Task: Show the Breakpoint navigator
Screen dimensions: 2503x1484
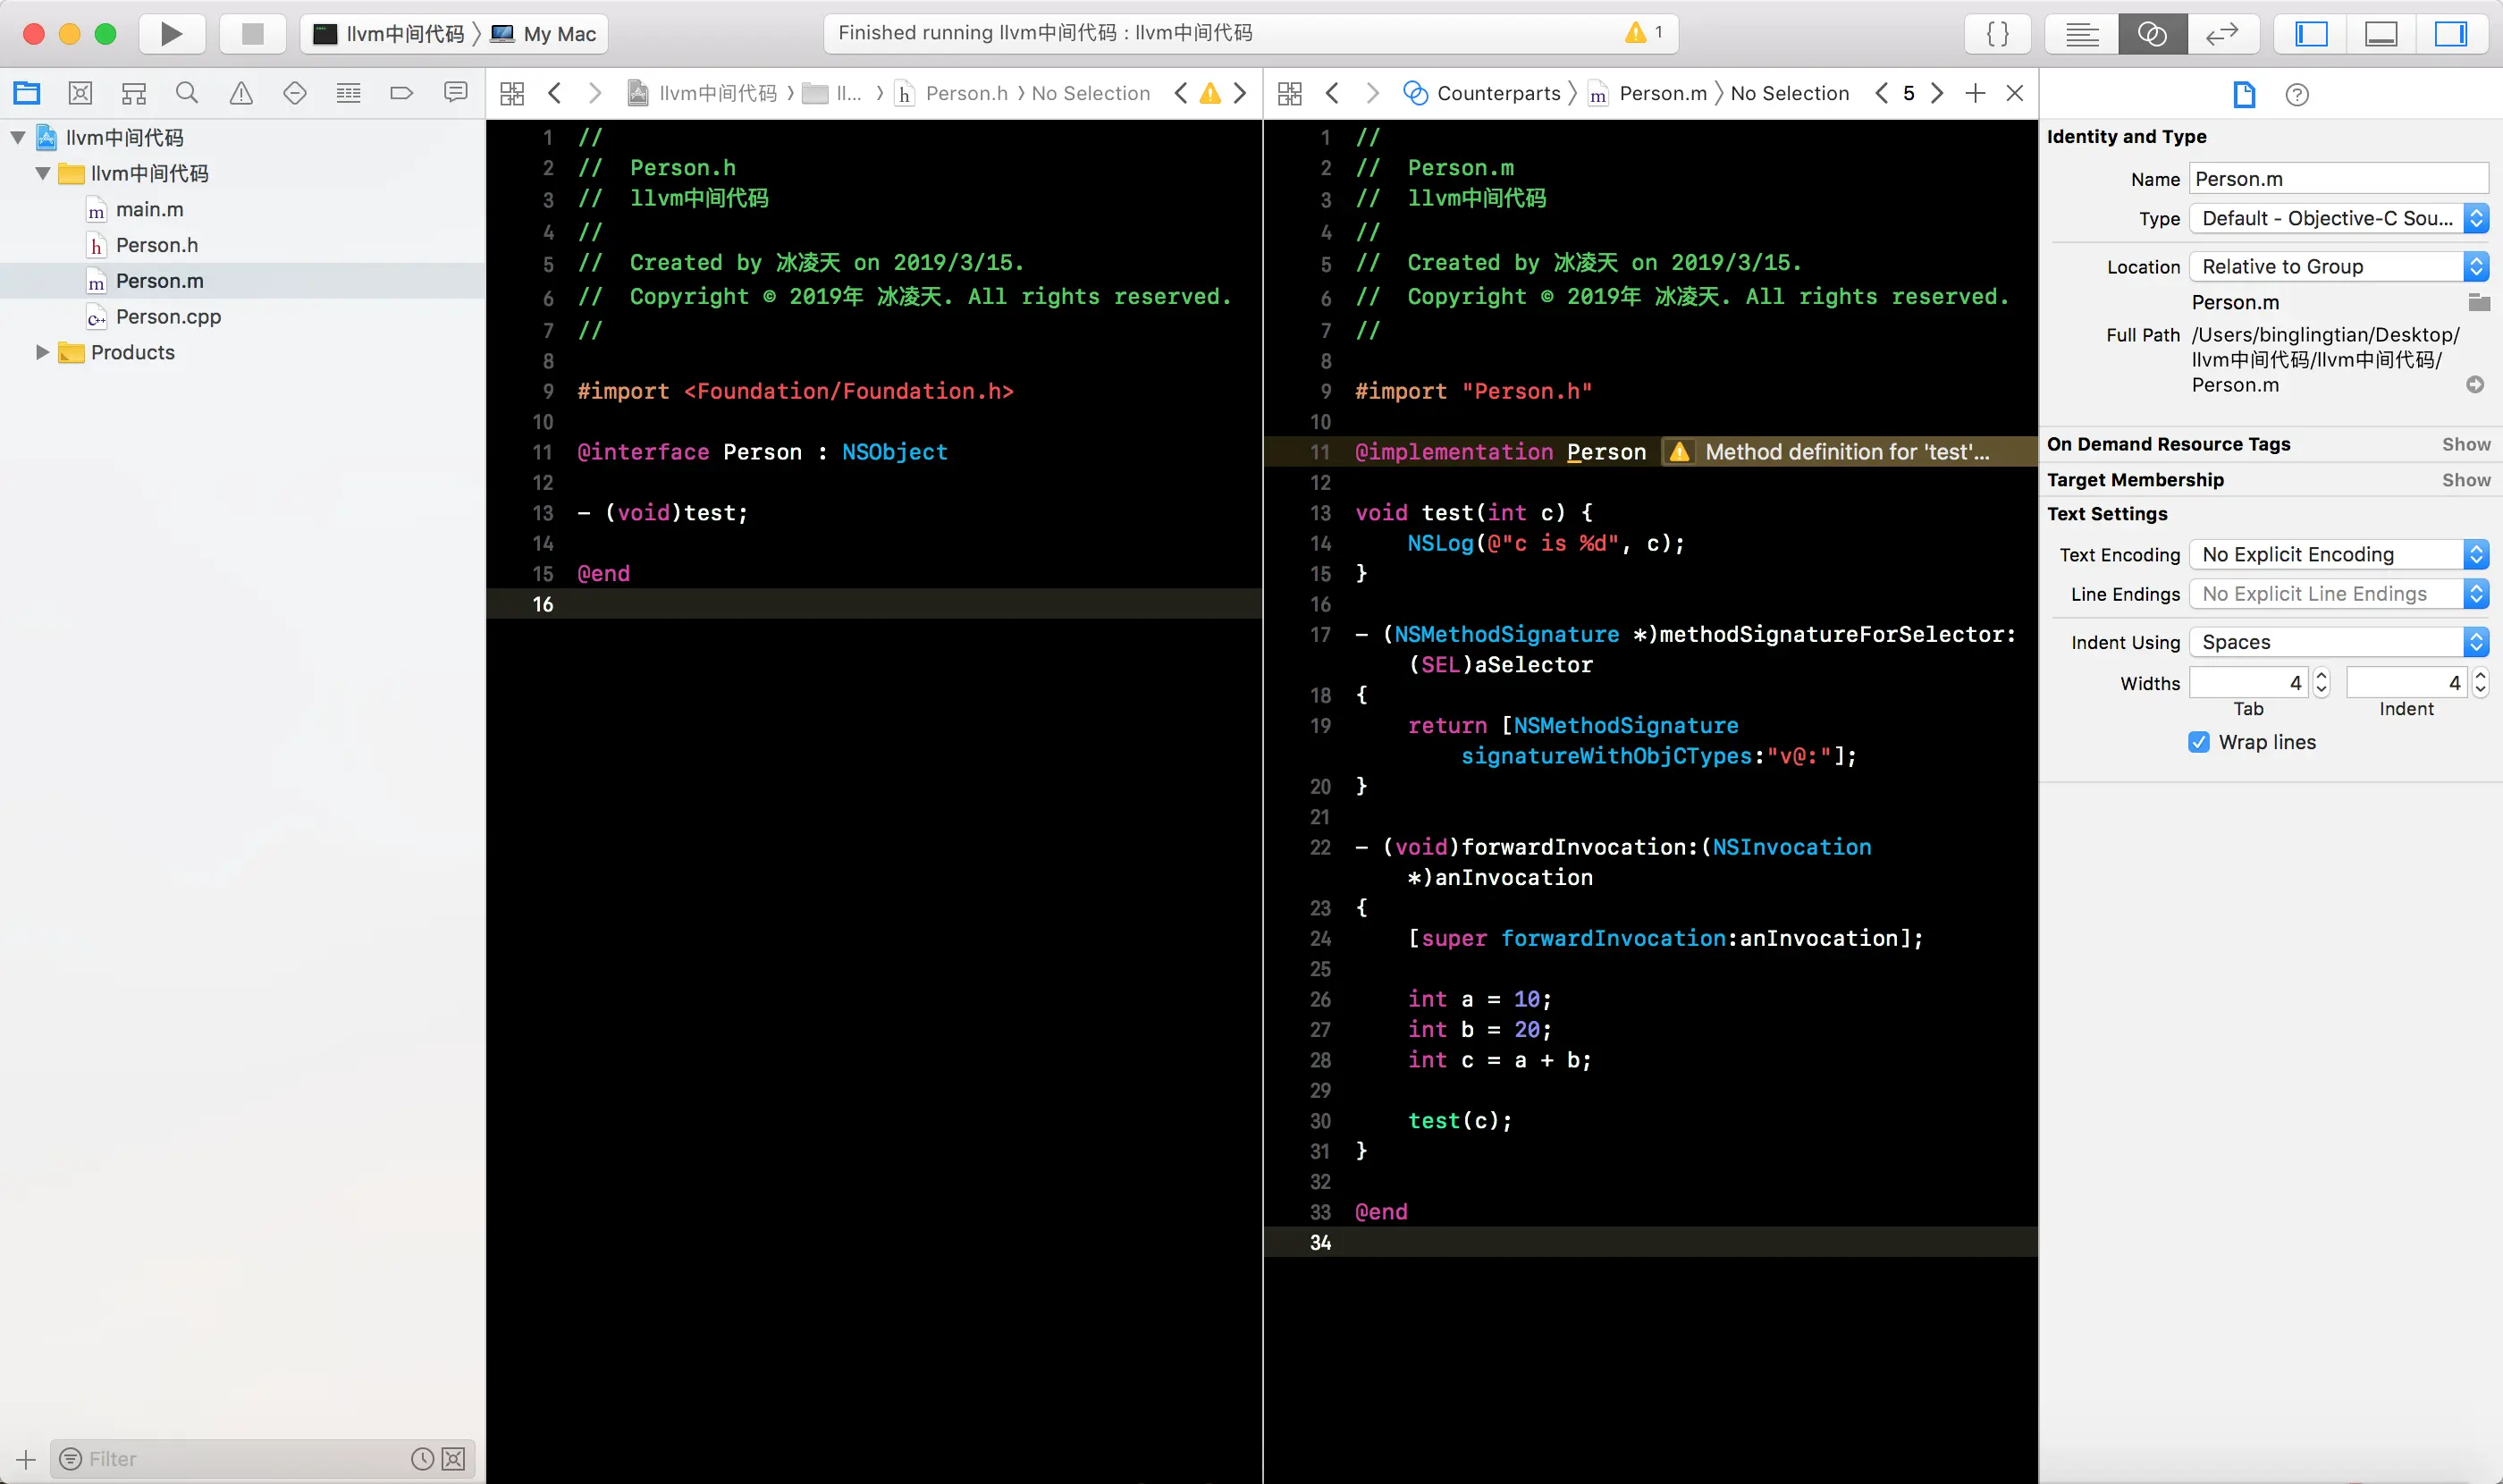Action: tap(401, 93)
